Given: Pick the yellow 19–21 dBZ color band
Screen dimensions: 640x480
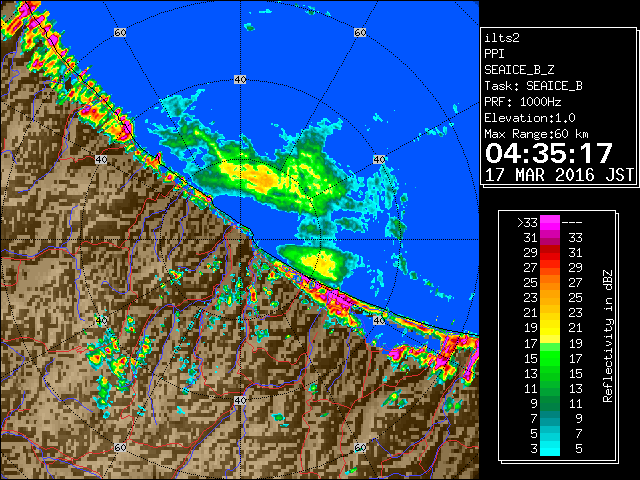Looking at the screenshot, I should coord(550,328).
